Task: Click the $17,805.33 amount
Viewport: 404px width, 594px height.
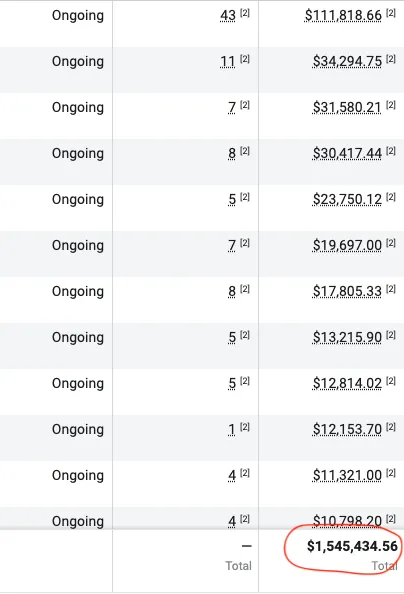Action: point(347,291)
